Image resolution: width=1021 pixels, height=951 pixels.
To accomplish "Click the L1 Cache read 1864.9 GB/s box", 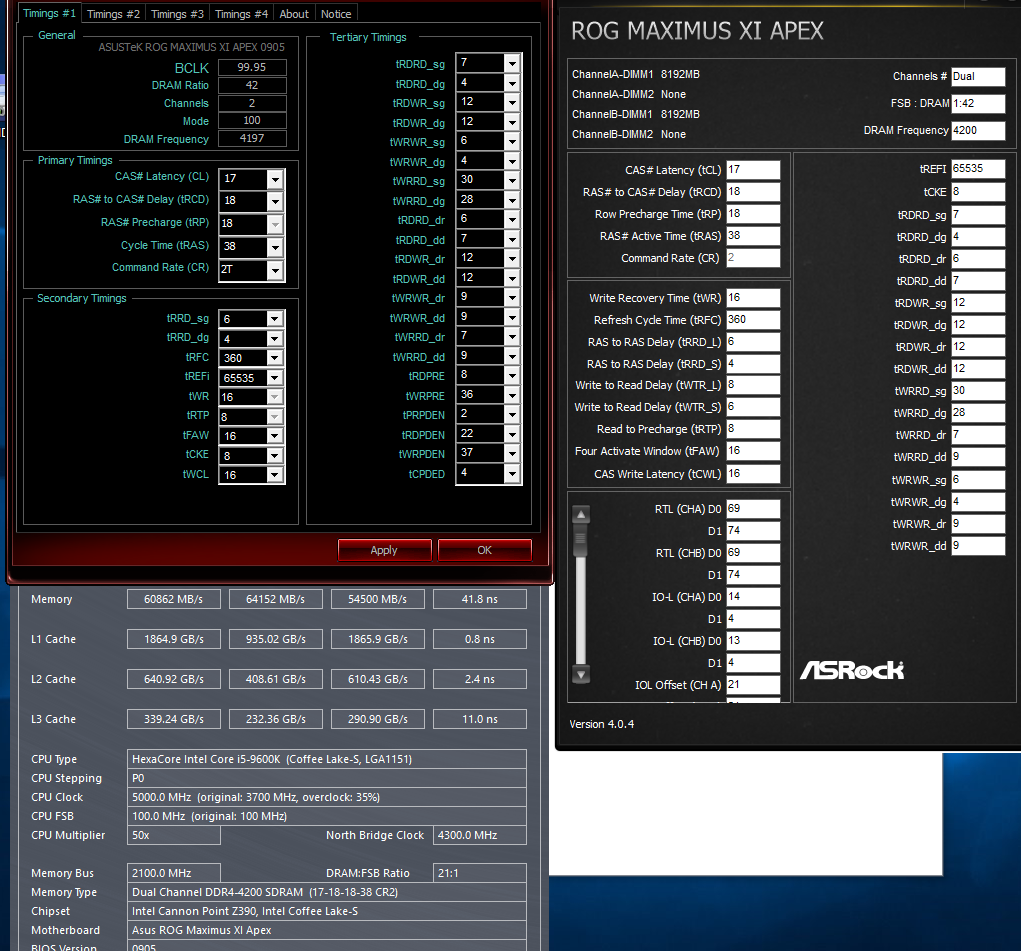I will [x=174, y=639].
